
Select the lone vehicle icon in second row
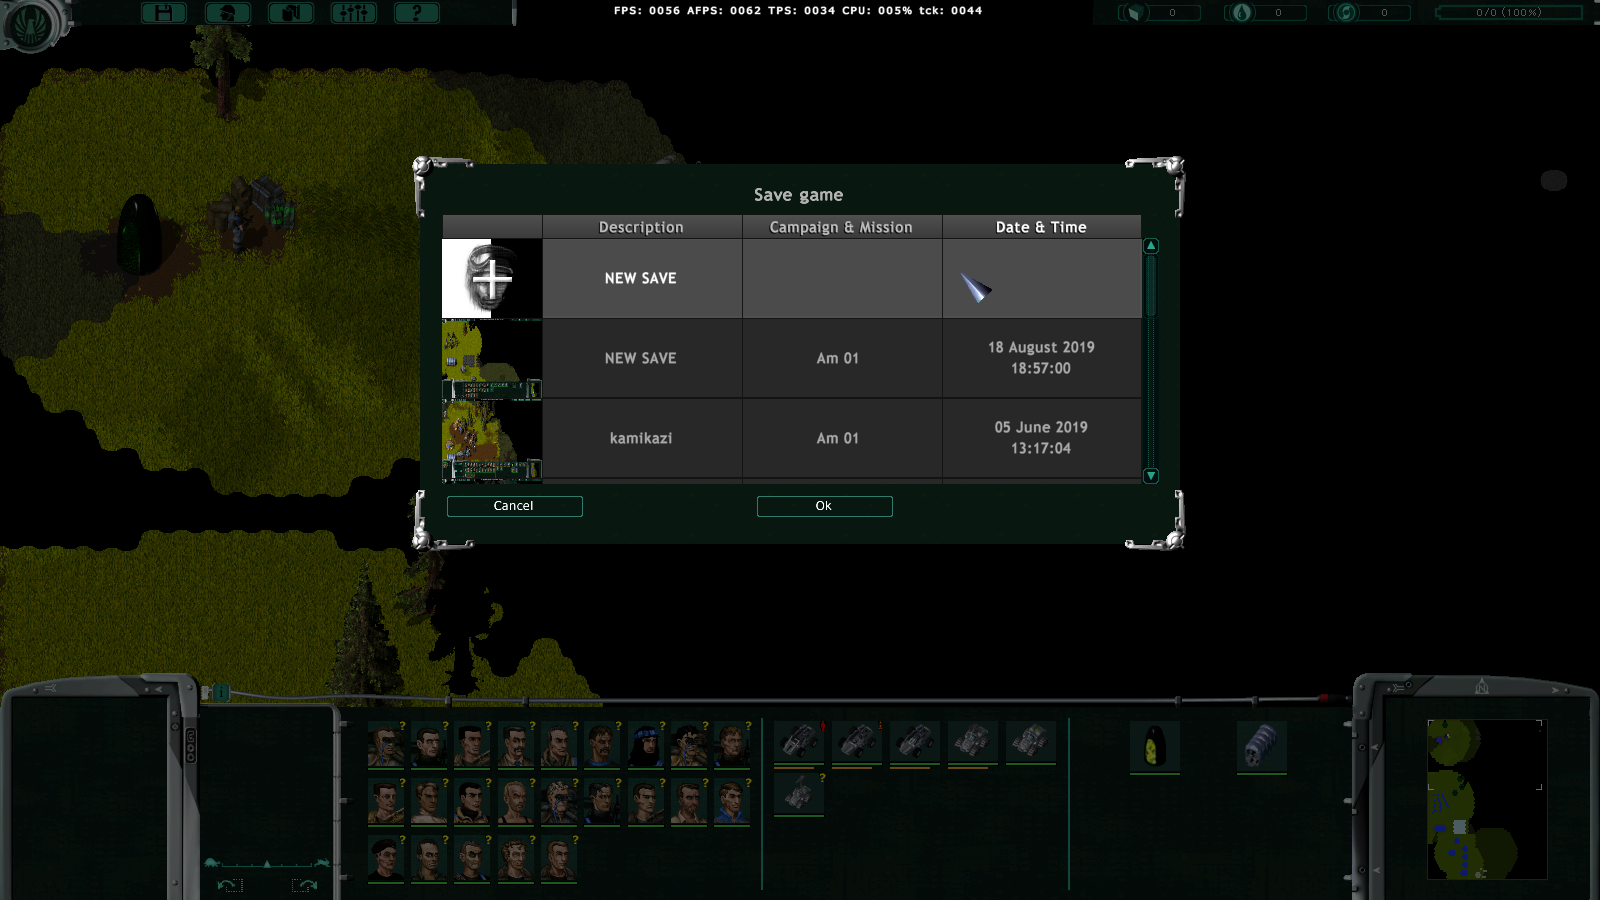tap(799, 794)
